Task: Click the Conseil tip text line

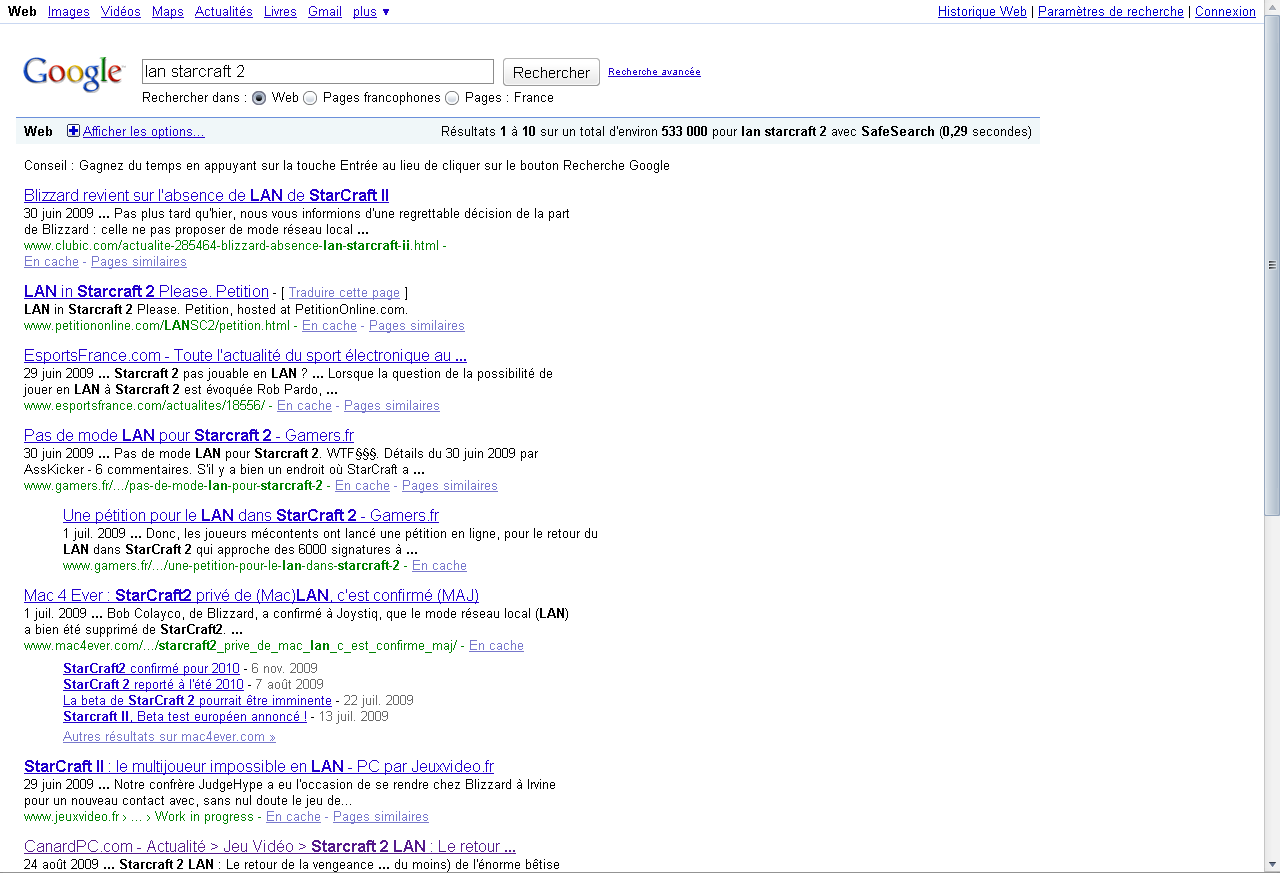Action: [x=347, y=166]
